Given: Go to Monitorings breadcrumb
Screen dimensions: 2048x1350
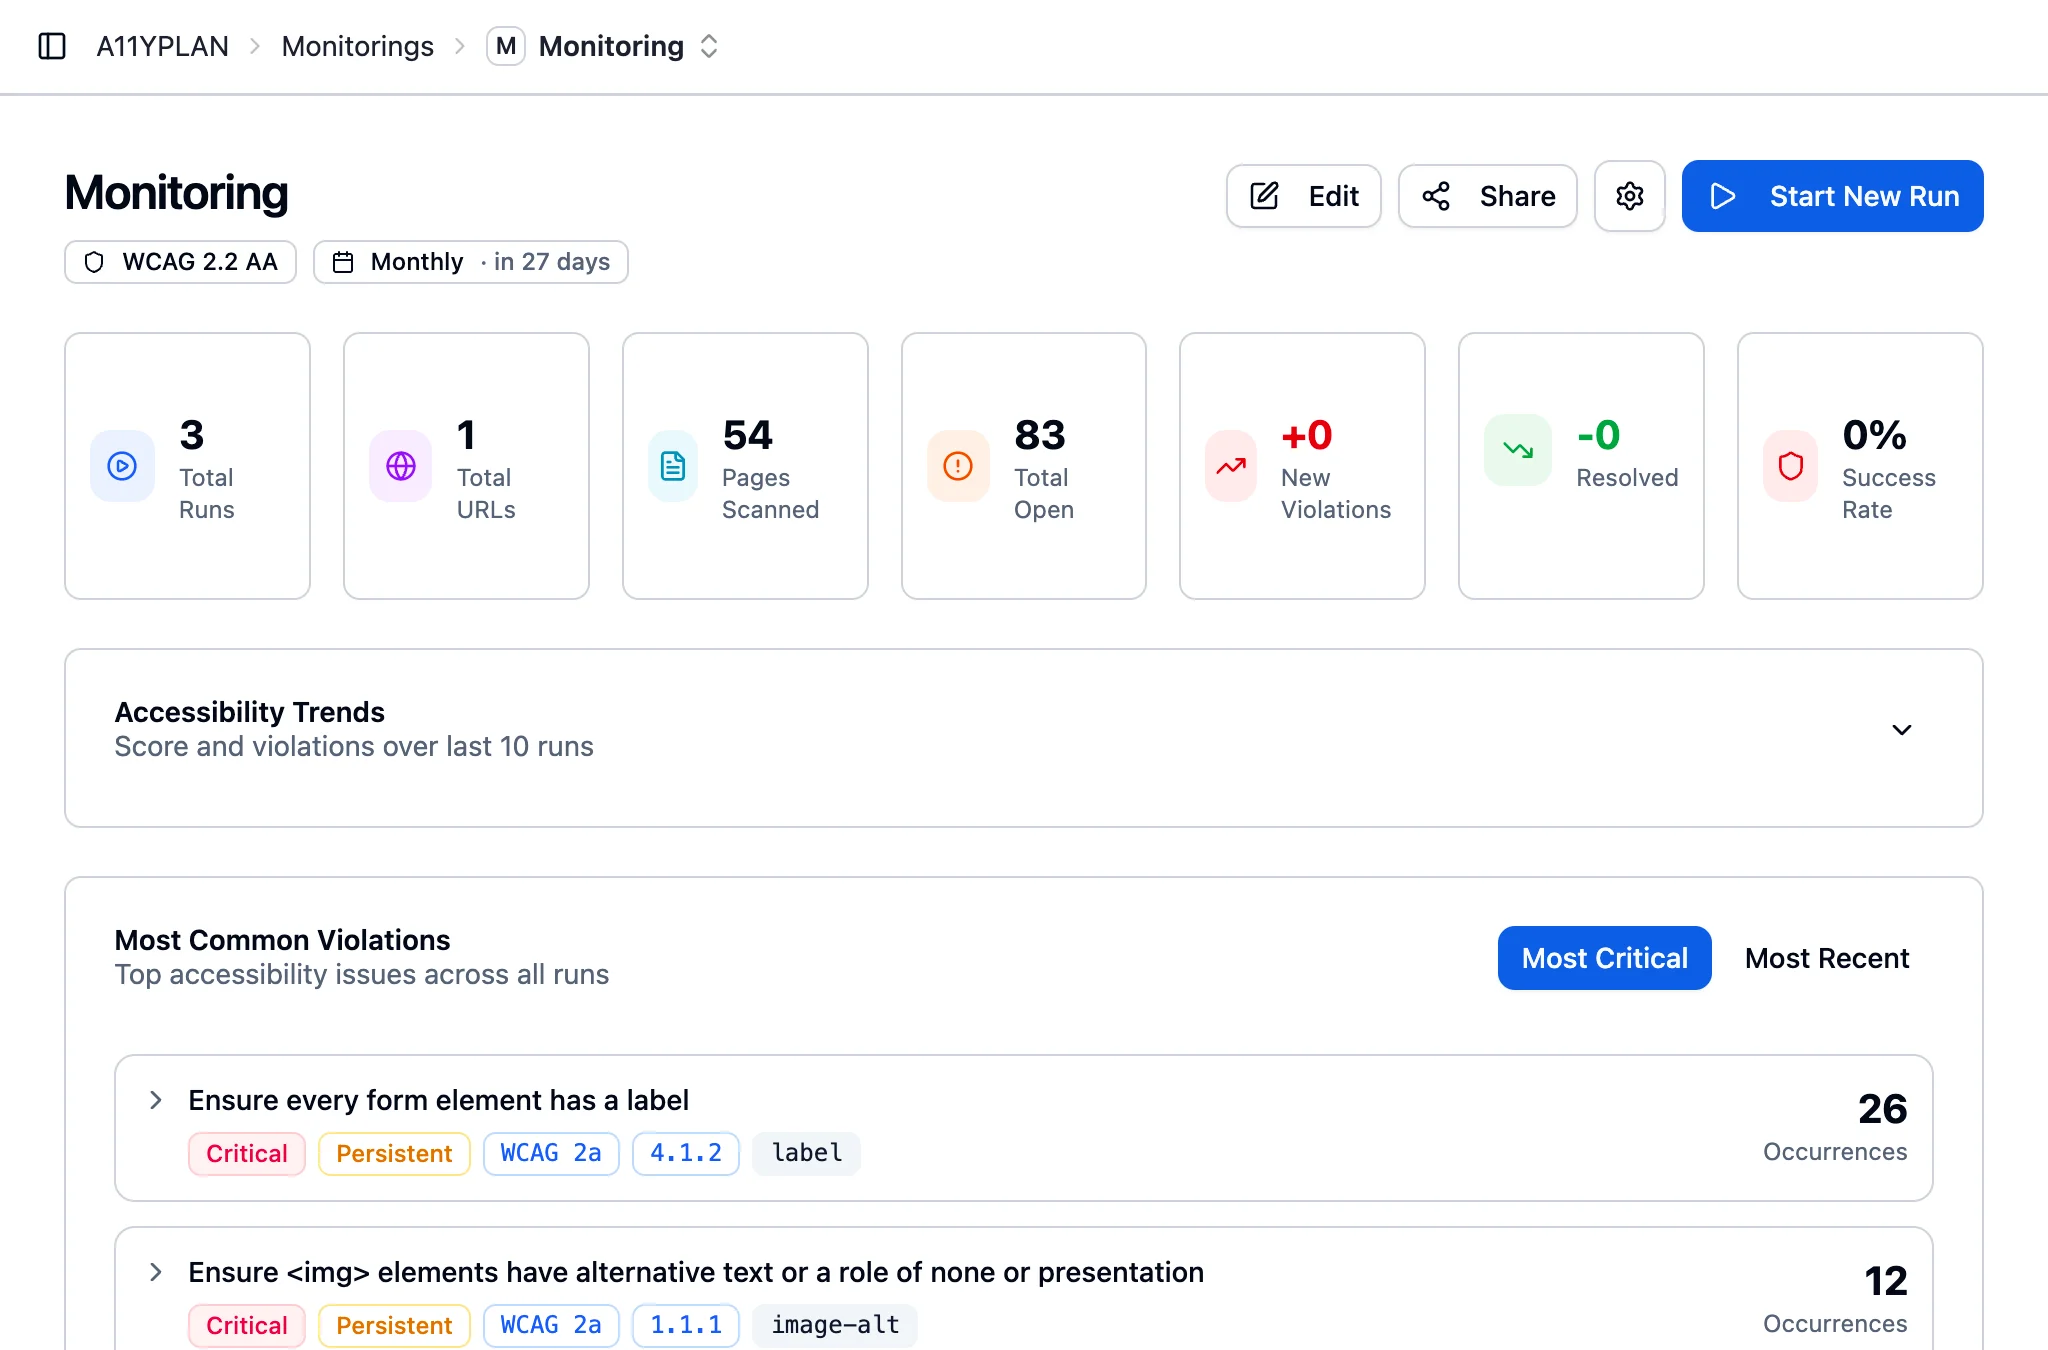Looking at the screenshot, I should (357, 46).
